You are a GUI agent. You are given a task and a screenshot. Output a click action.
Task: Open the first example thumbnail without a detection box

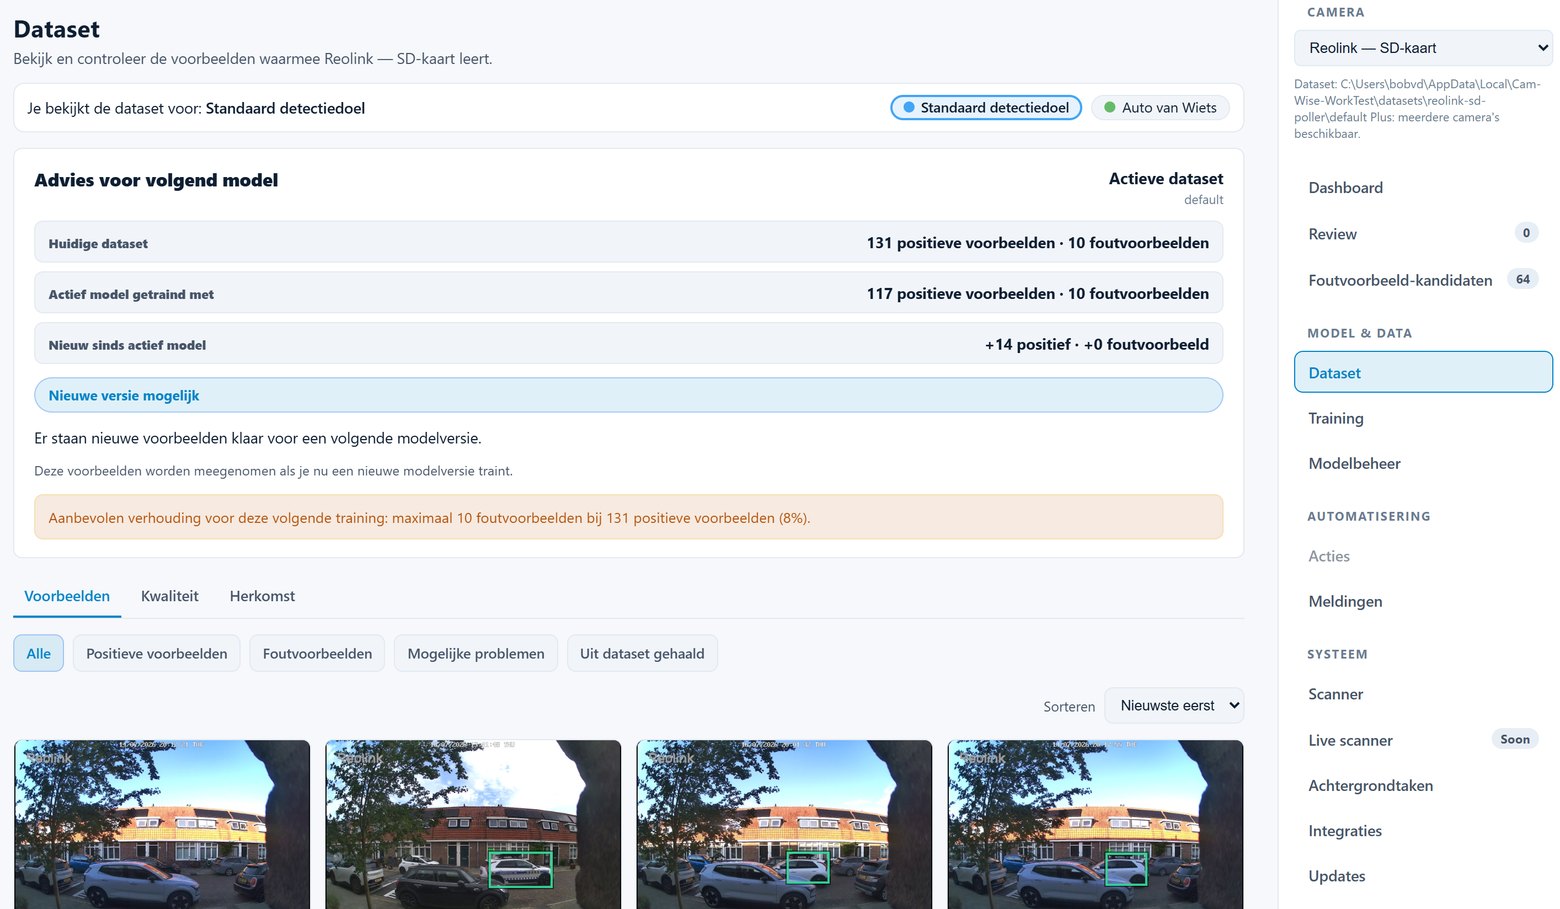(x=162, y=825)
